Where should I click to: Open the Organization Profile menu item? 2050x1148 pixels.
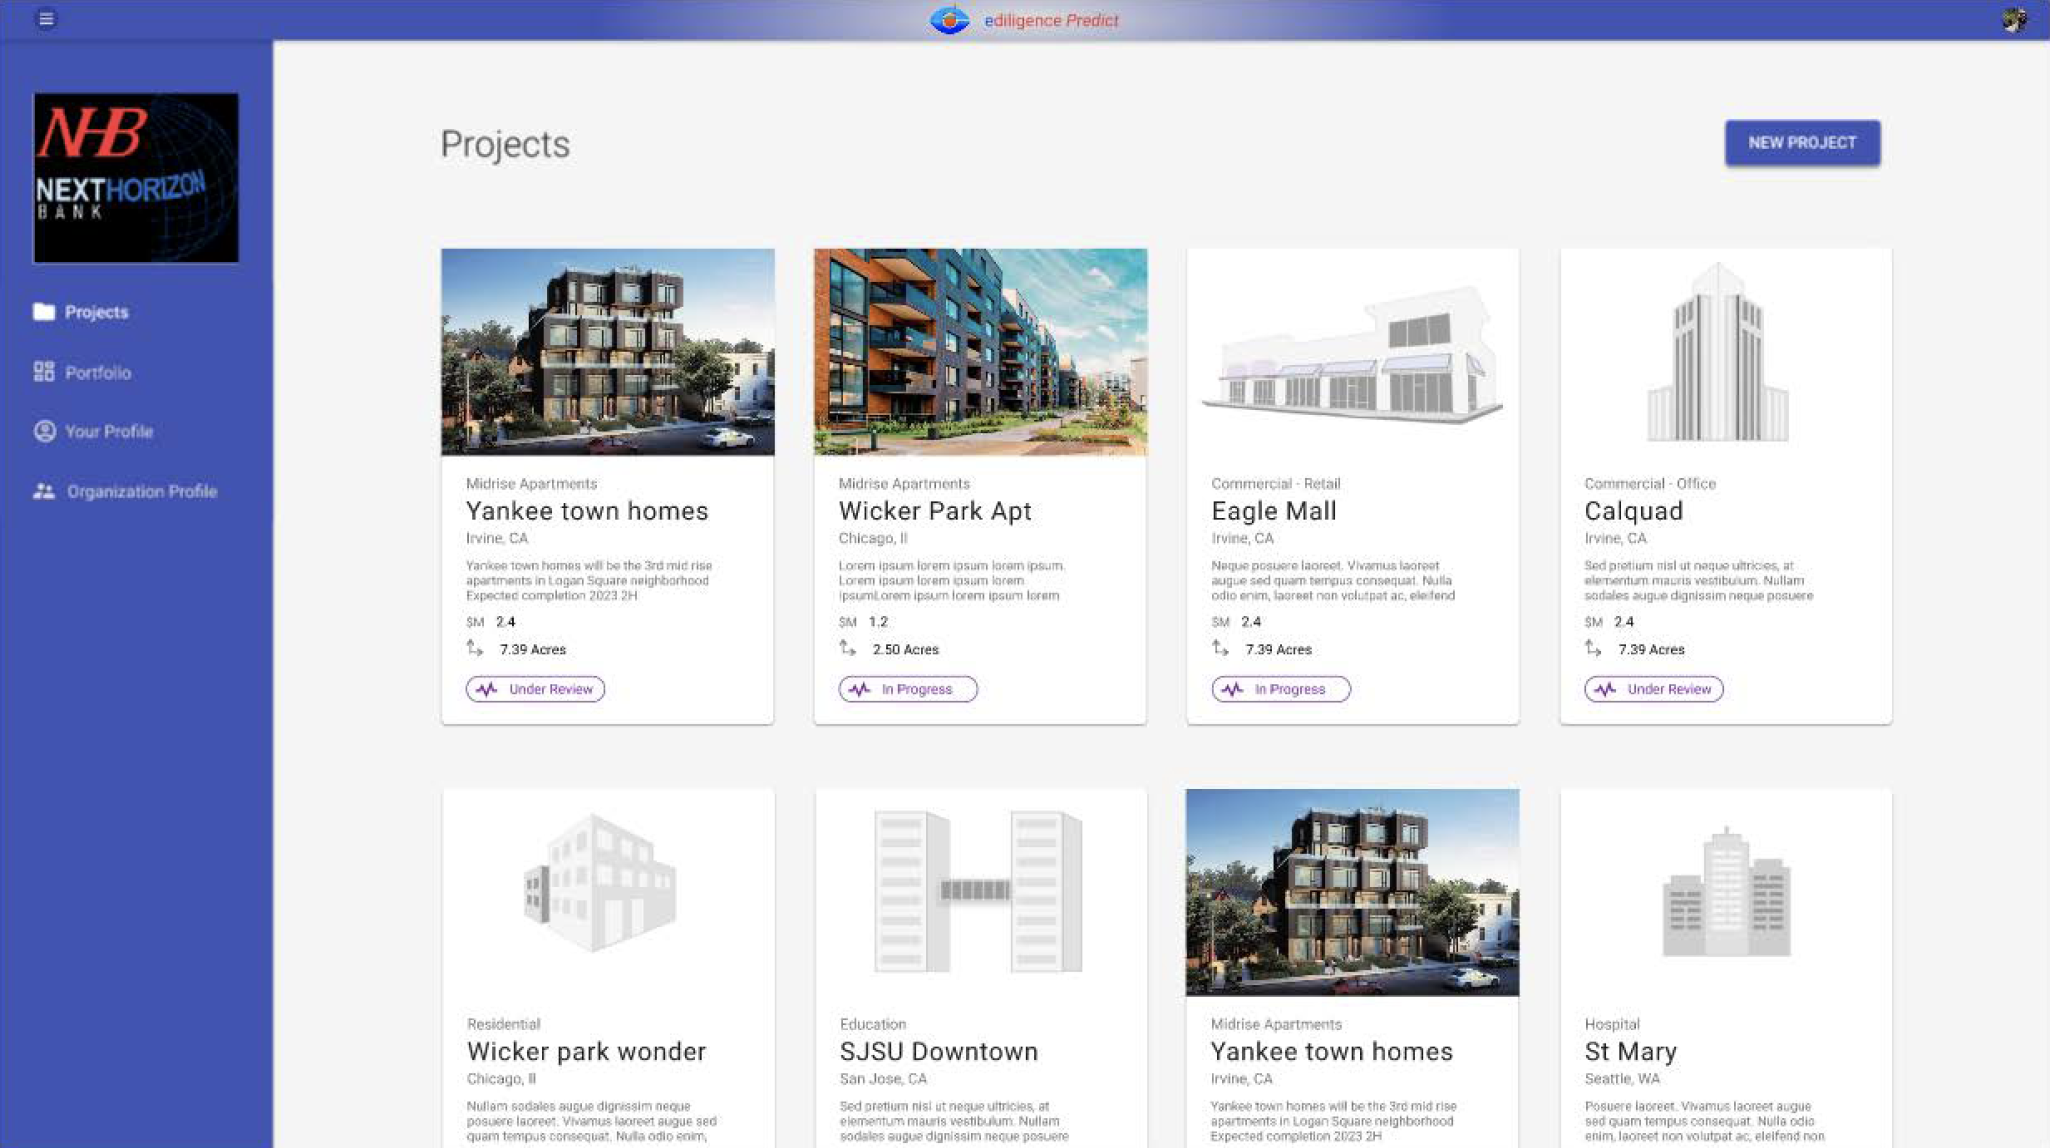click(x=141, y=491)
